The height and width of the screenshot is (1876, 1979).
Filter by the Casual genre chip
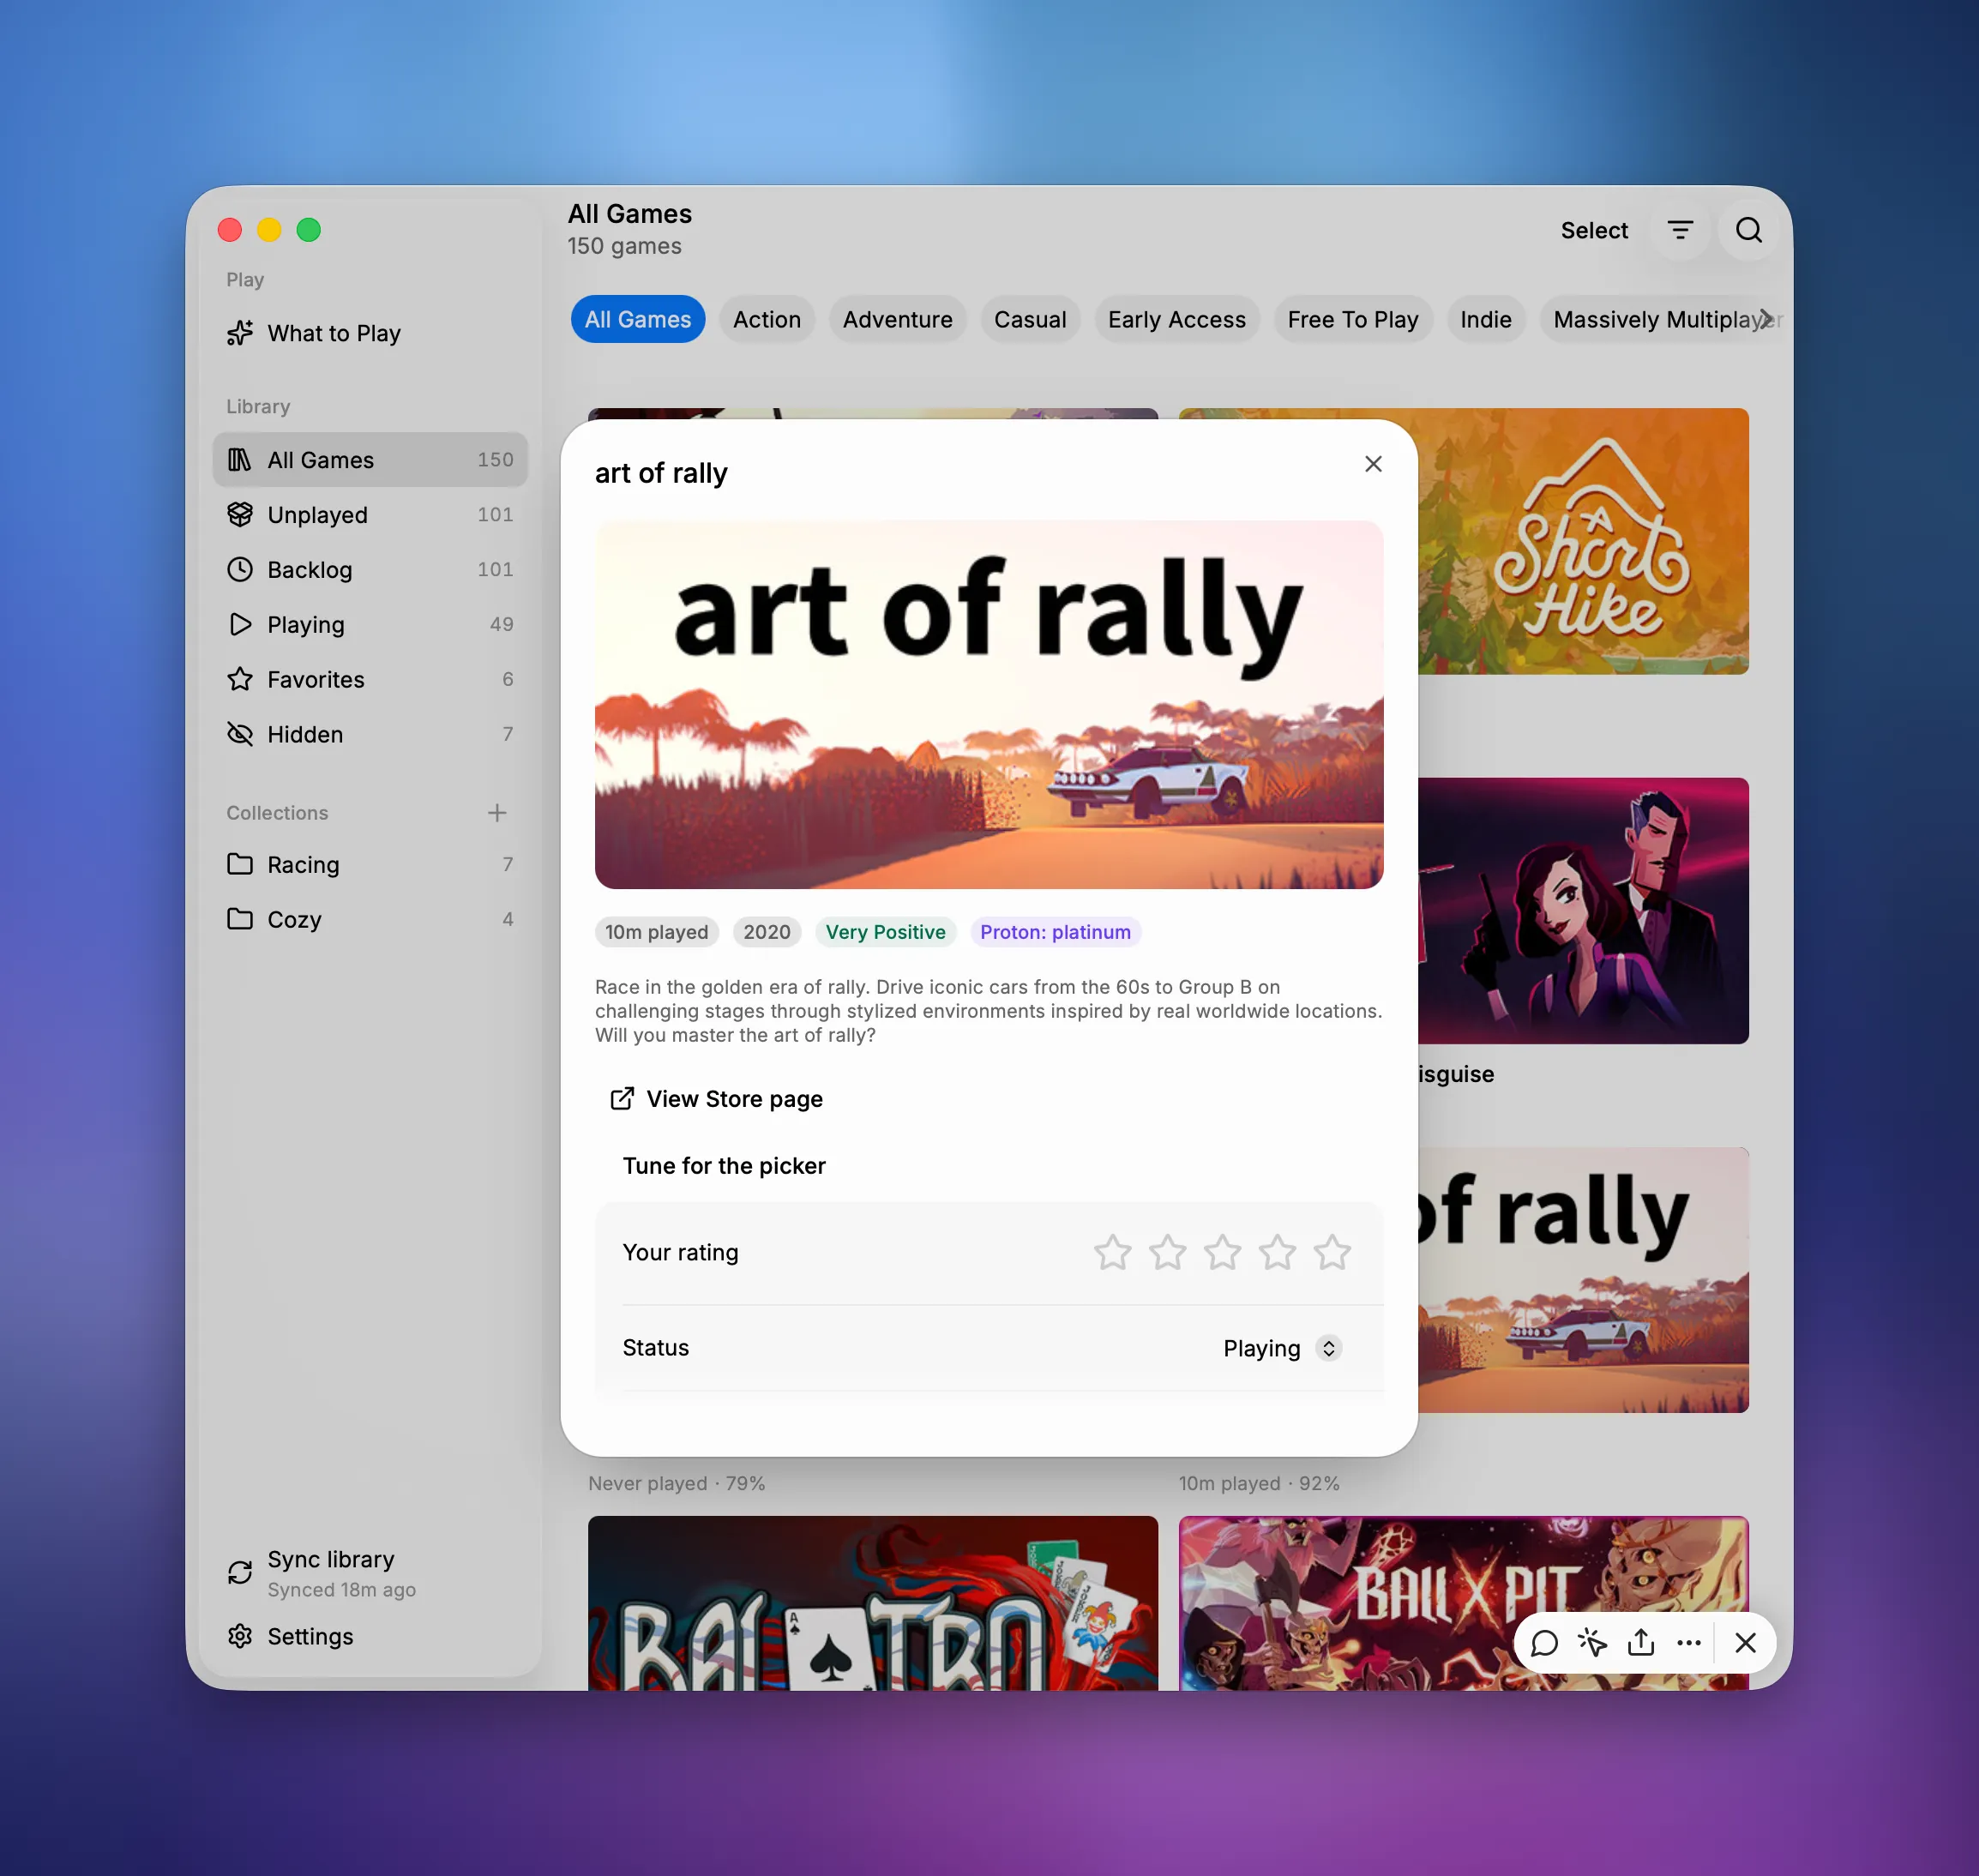coord(1030,320)
